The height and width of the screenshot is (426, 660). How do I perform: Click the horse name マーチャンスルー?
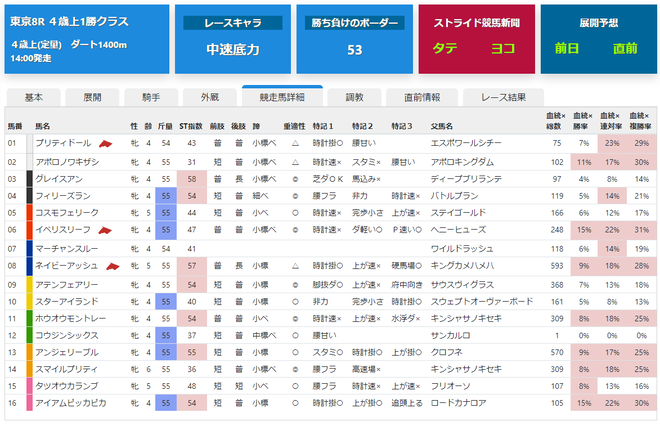click(67, 249)
